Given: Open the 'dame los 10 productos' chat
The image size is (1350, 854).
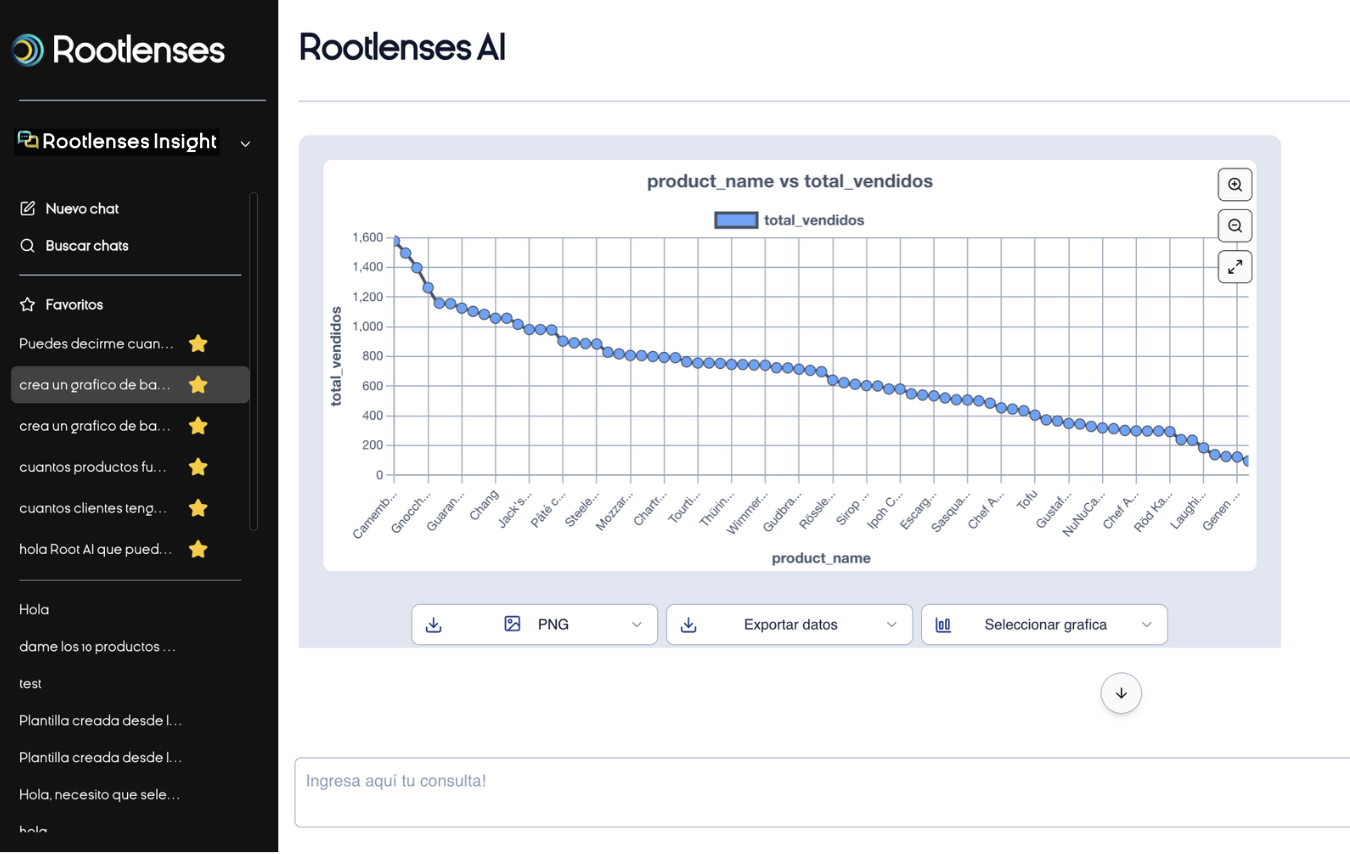Looking at the screenshot, I should pos(97,646).
